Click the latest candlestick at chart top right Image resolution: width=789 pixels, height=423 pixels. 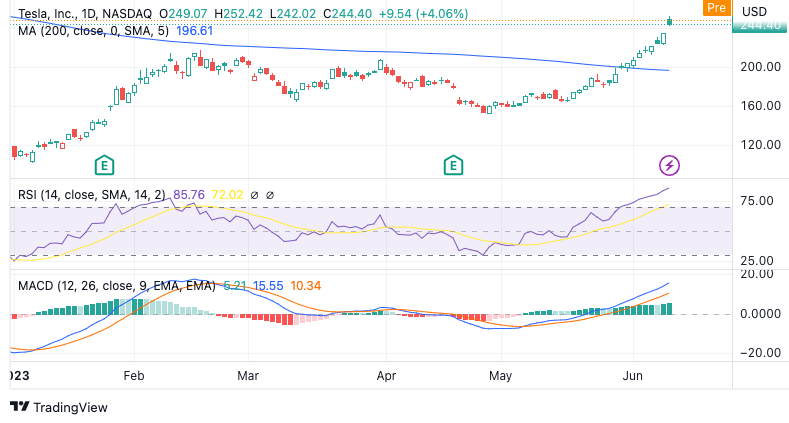[x=670, y=21]
